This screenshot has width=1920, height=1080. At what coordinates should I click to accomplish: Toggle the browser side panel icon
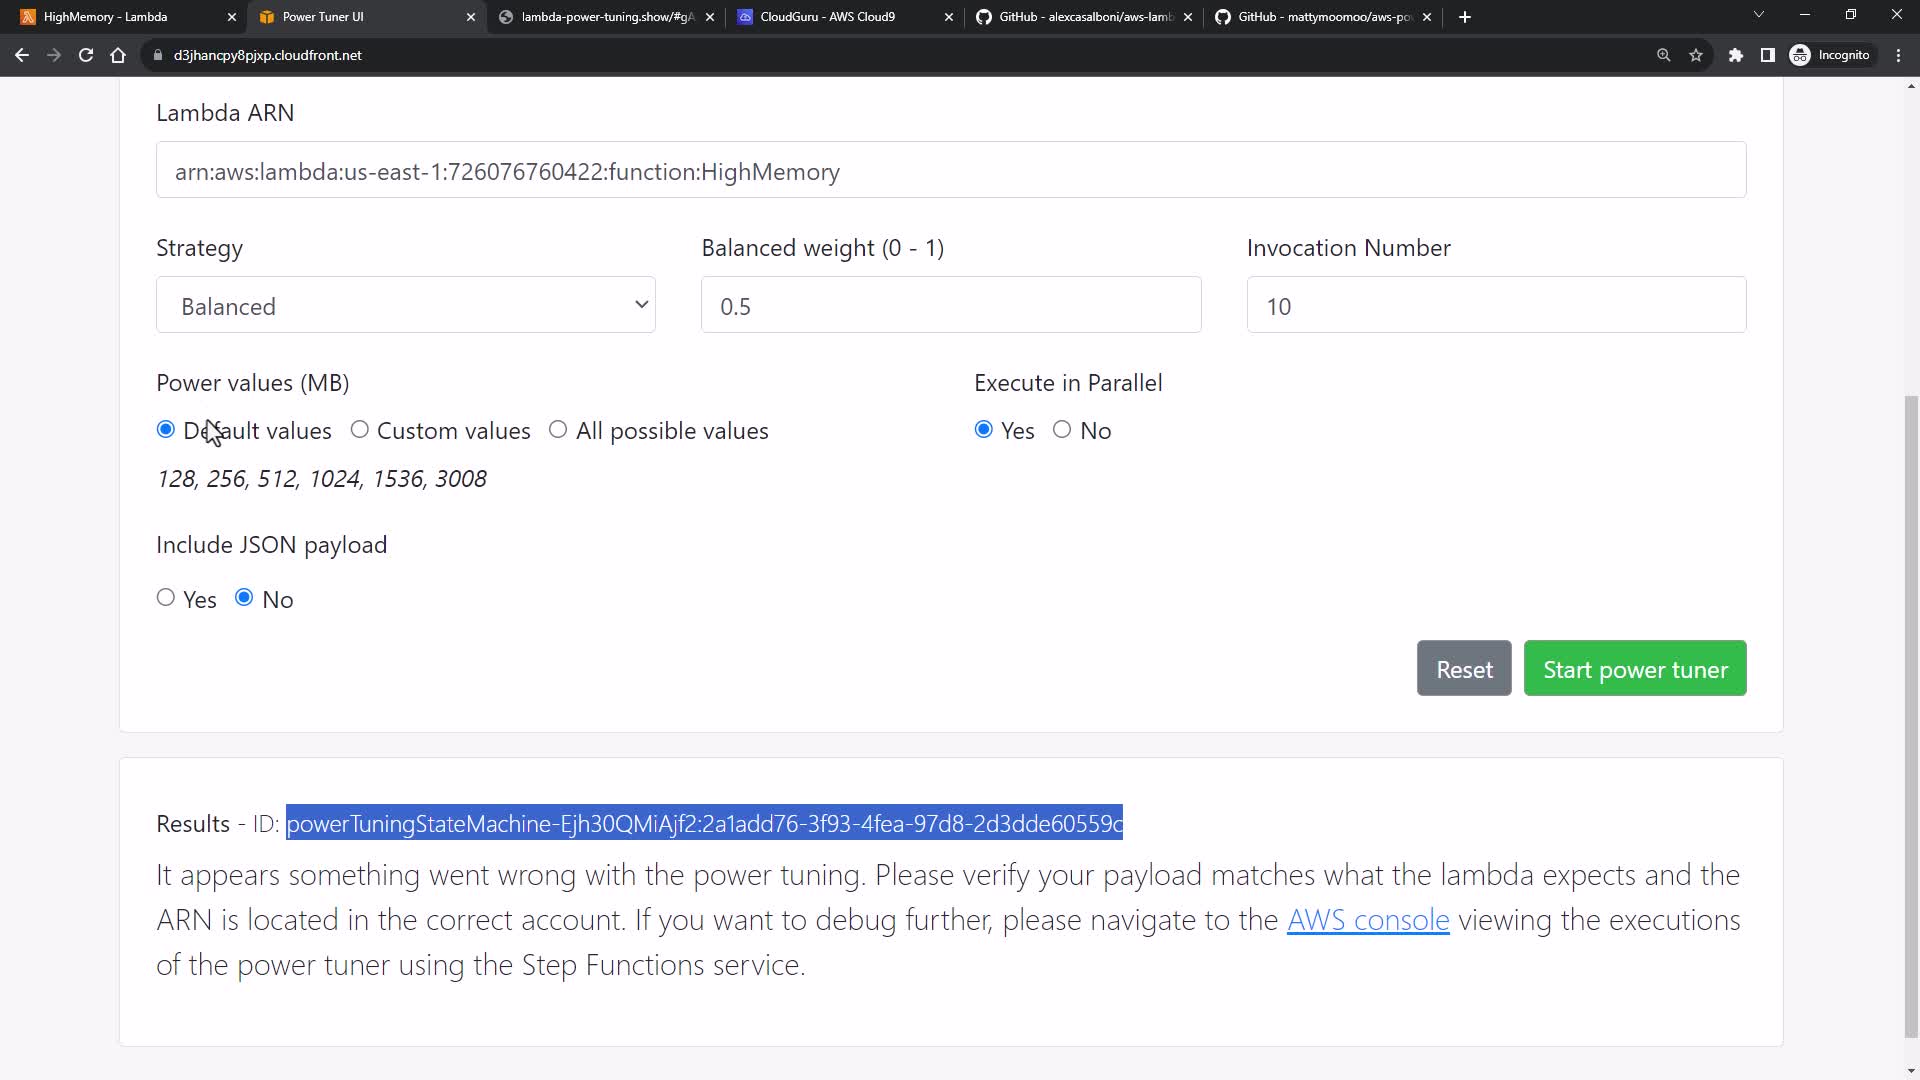pyautogui.click(x=1768, y=55)
